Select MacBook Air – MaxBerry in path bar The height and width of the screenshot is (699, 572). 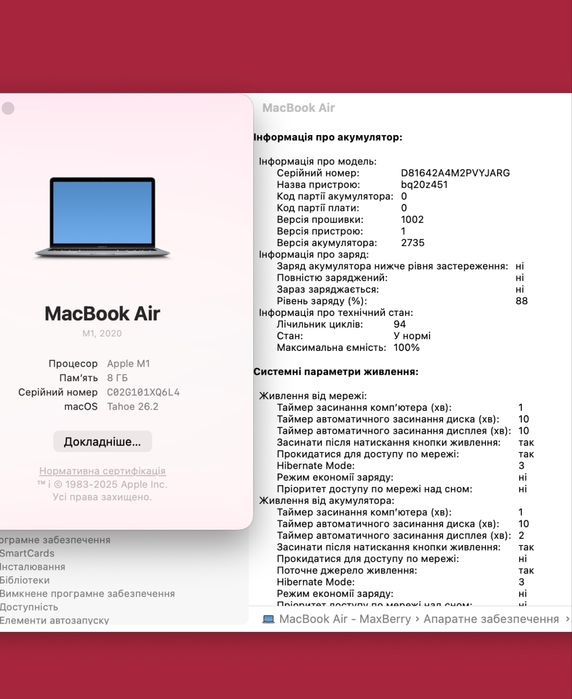pos(345,619)
